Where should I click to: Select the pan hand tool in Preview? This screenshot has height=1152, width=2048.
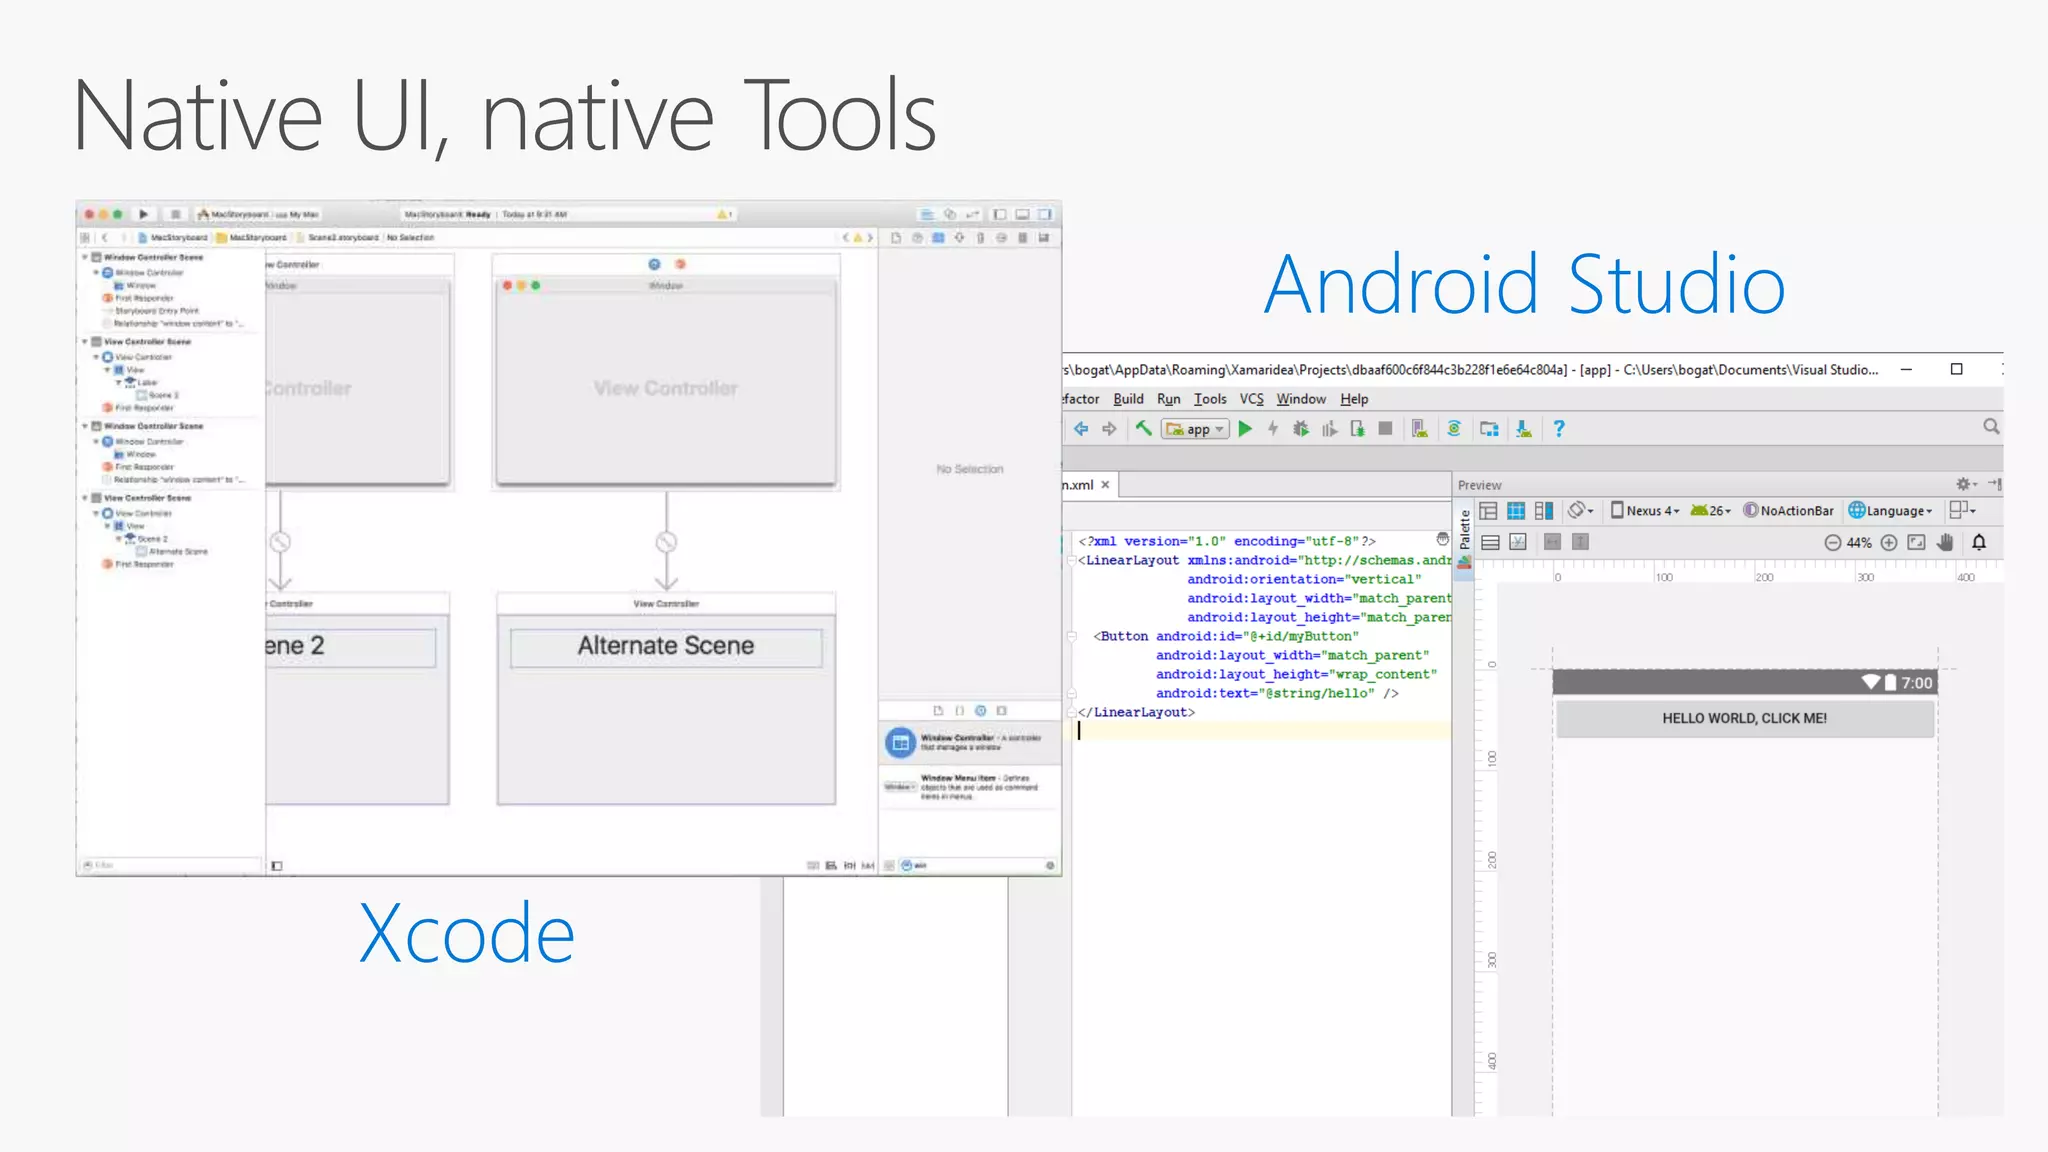pyautogui.click(x=1945, y=543)
